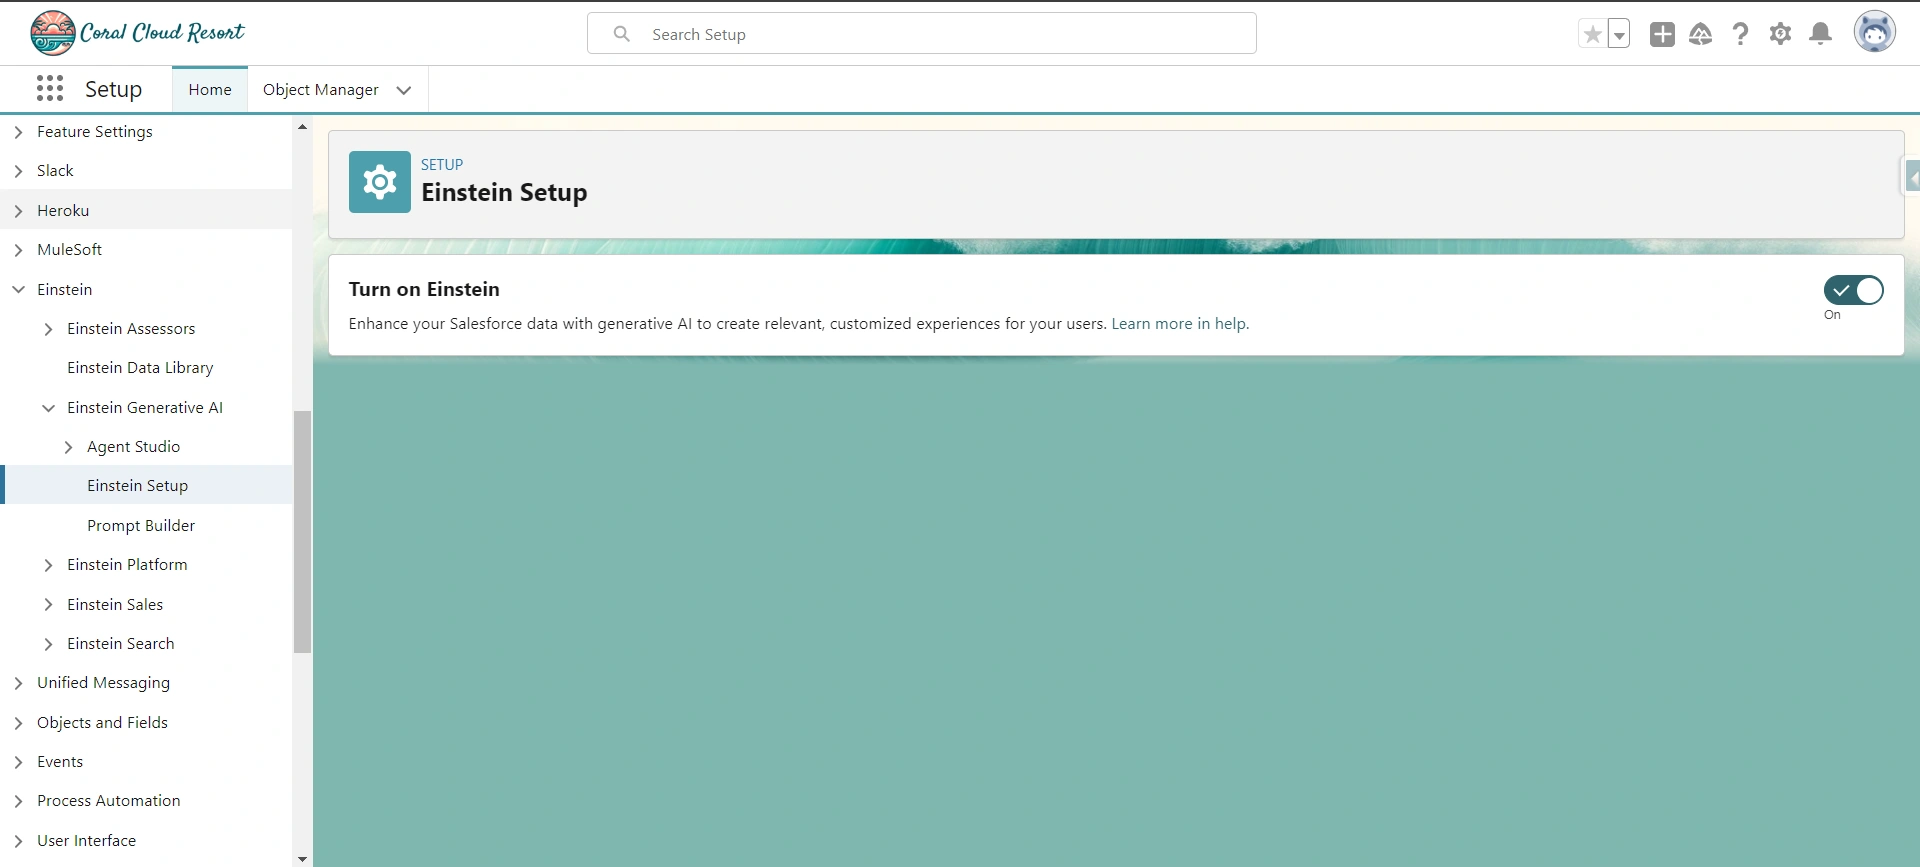The image size is (1920, 867).
Task: Open the user profile avatar
Action: pos(1874,33)
